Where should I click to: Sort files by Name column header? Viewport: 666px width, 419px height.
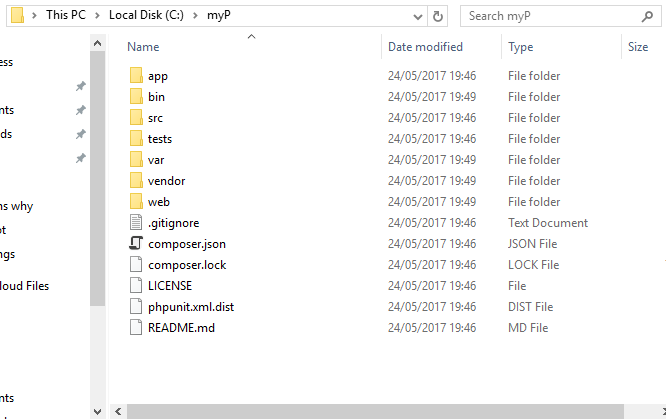[143, 47]
